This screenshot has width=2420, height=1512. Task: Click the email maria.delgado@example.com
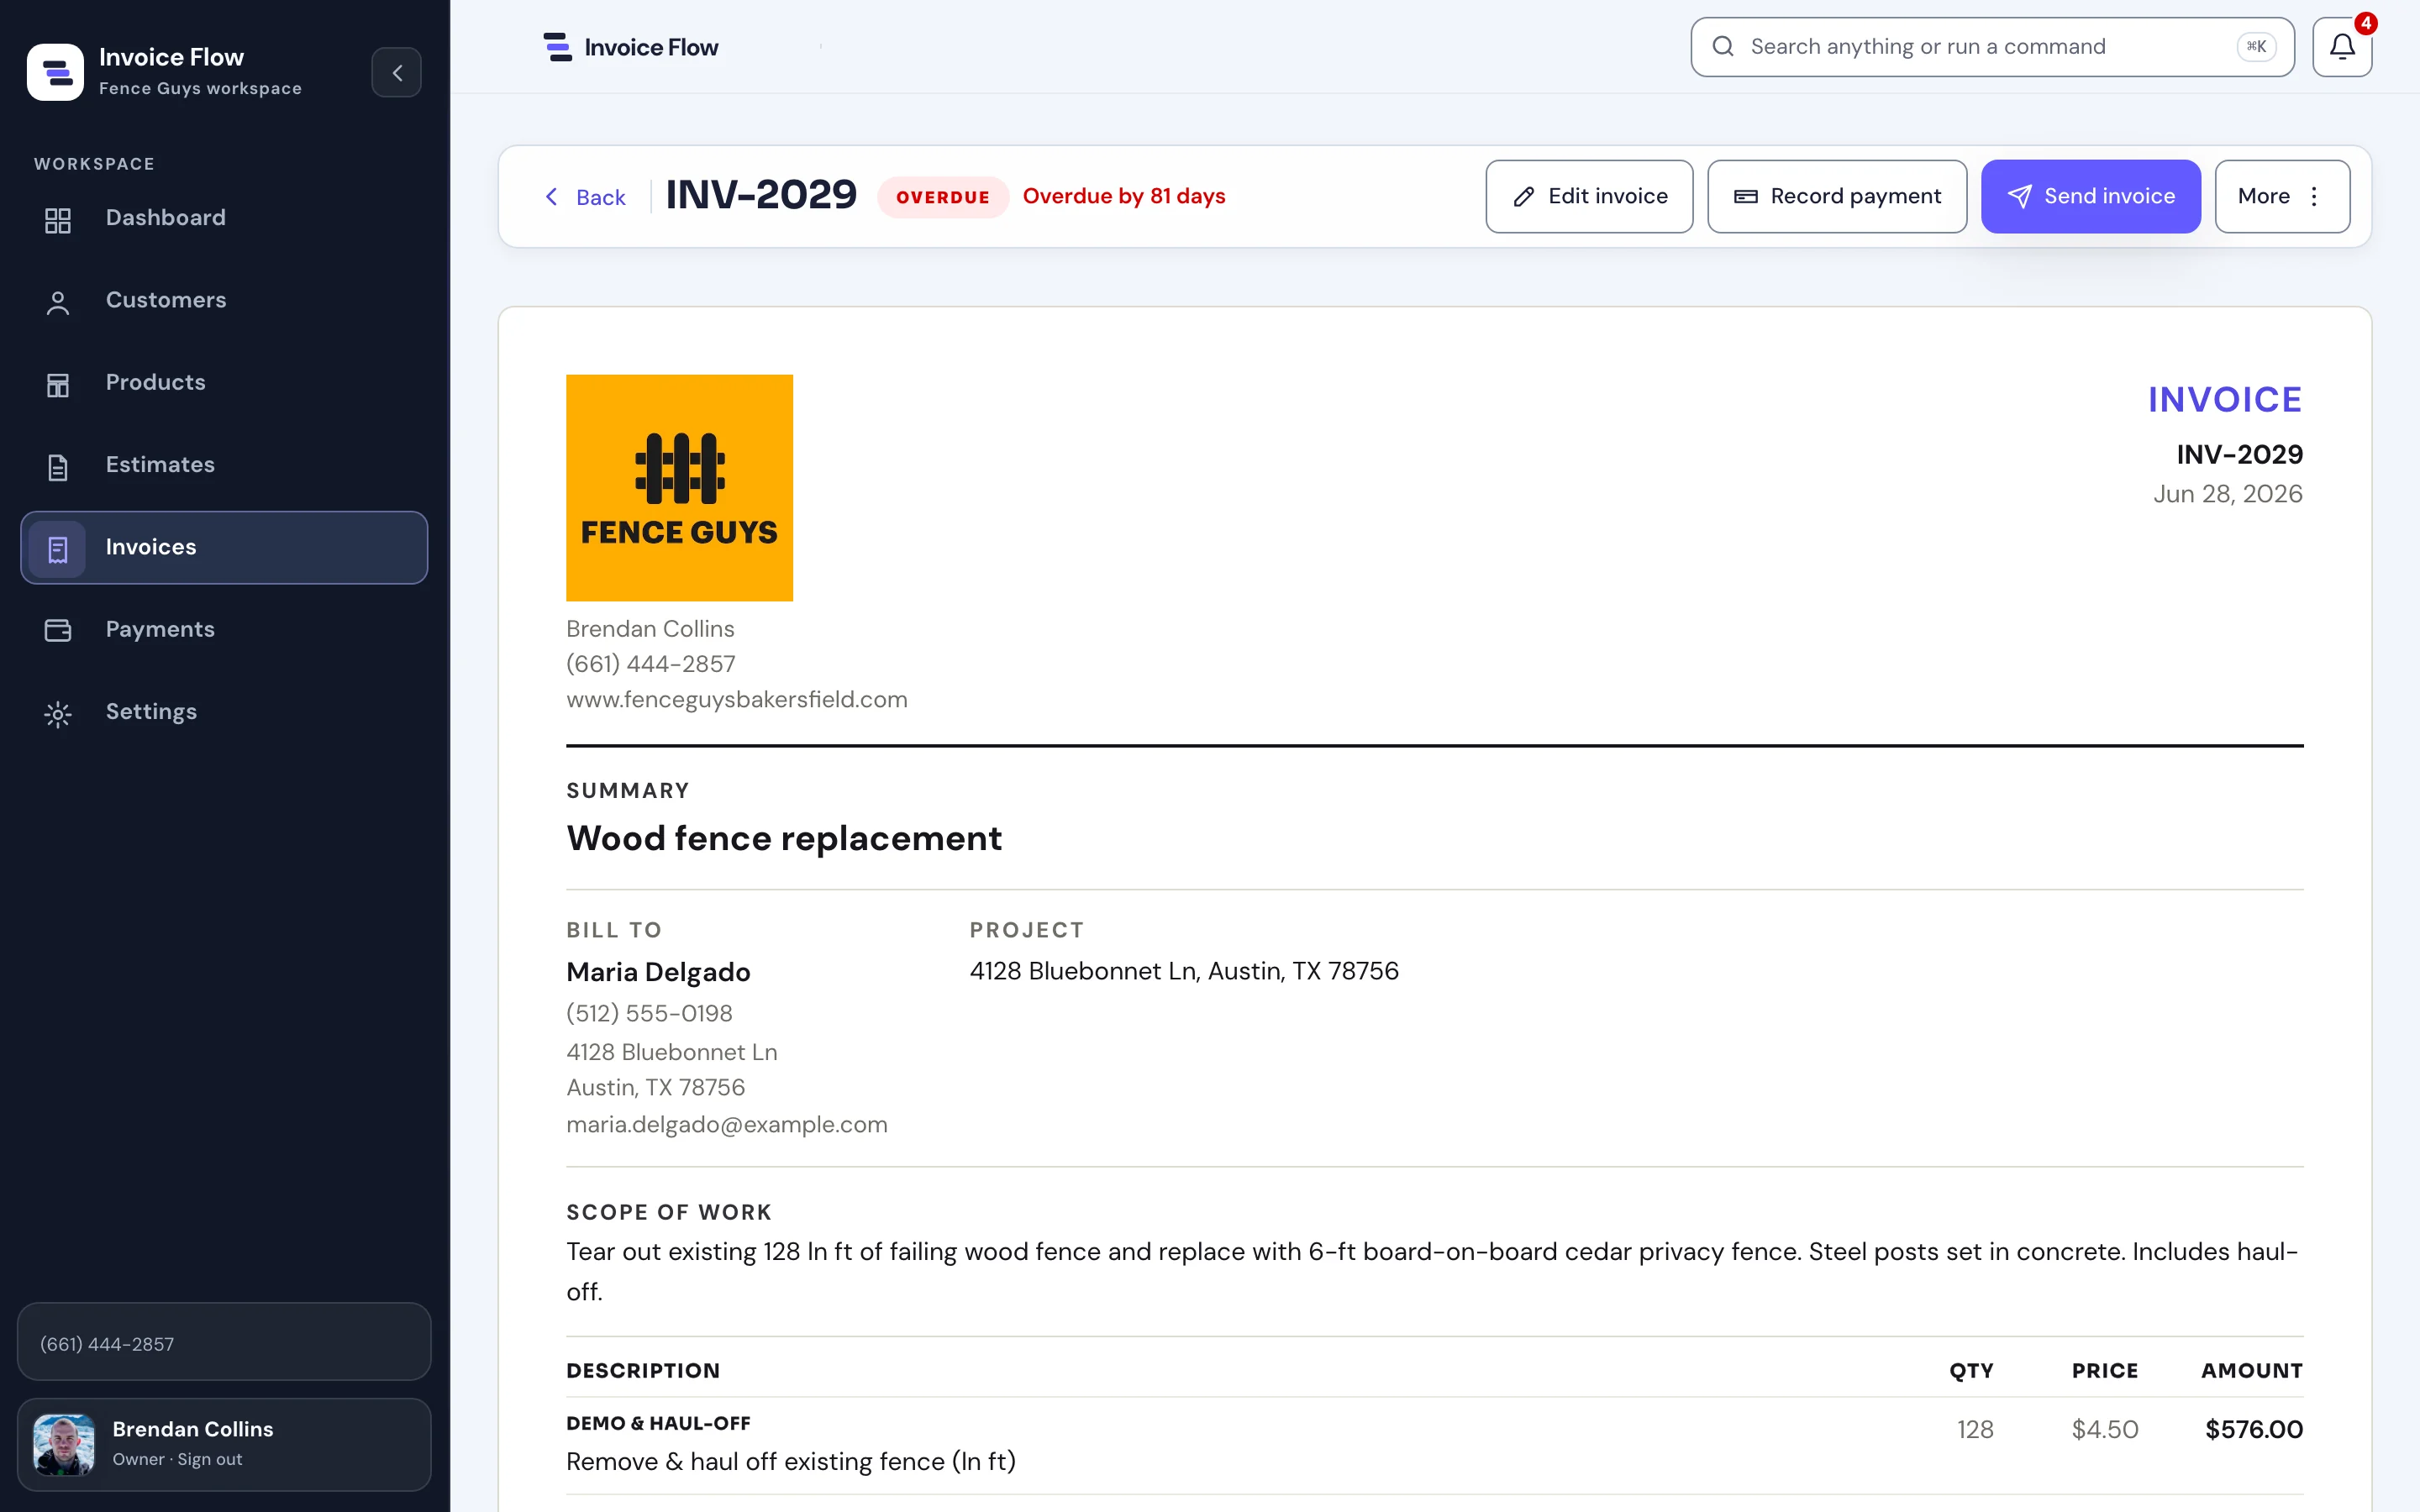[x=727, y=1125]
